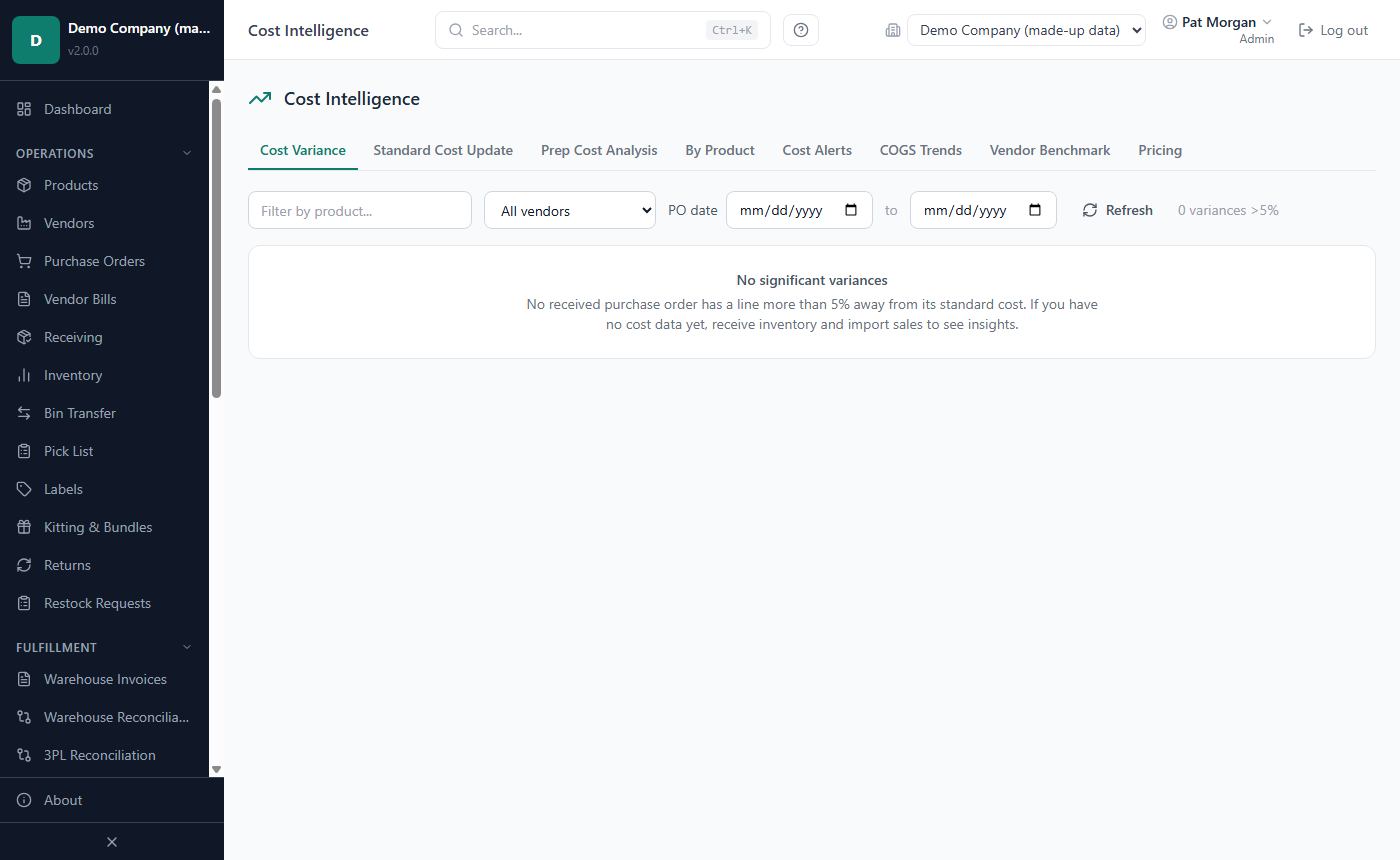The image size is (1400, 860).
Task: Click the Restock Requests clipboard icon
Action: pyautogui.click(x=24, y=603)
